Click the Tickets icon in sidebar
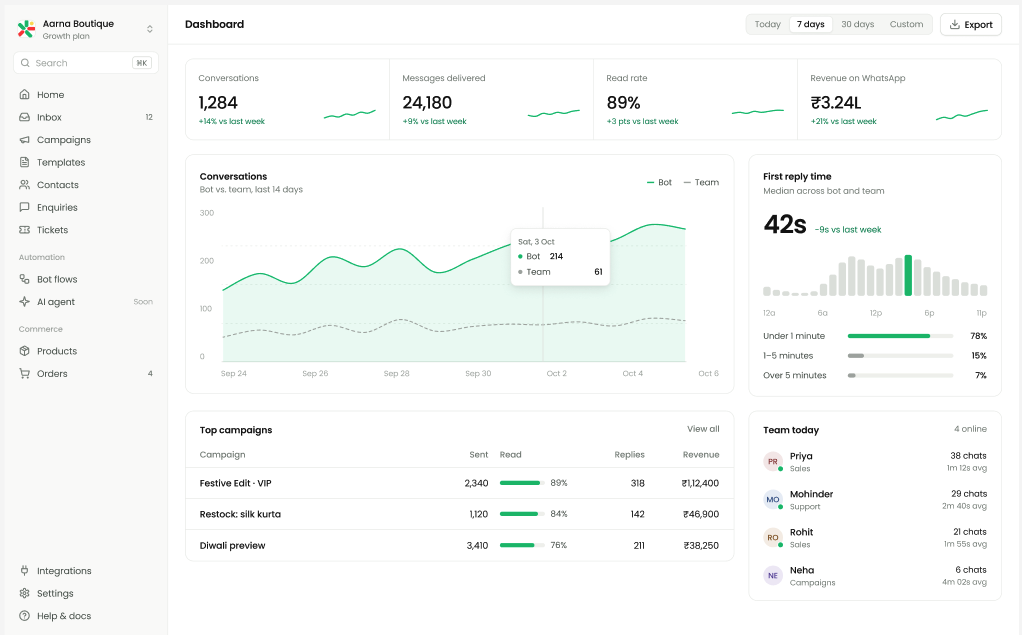Image resolution: width=1022 pixels, height=635 pixels. (24, 229)
